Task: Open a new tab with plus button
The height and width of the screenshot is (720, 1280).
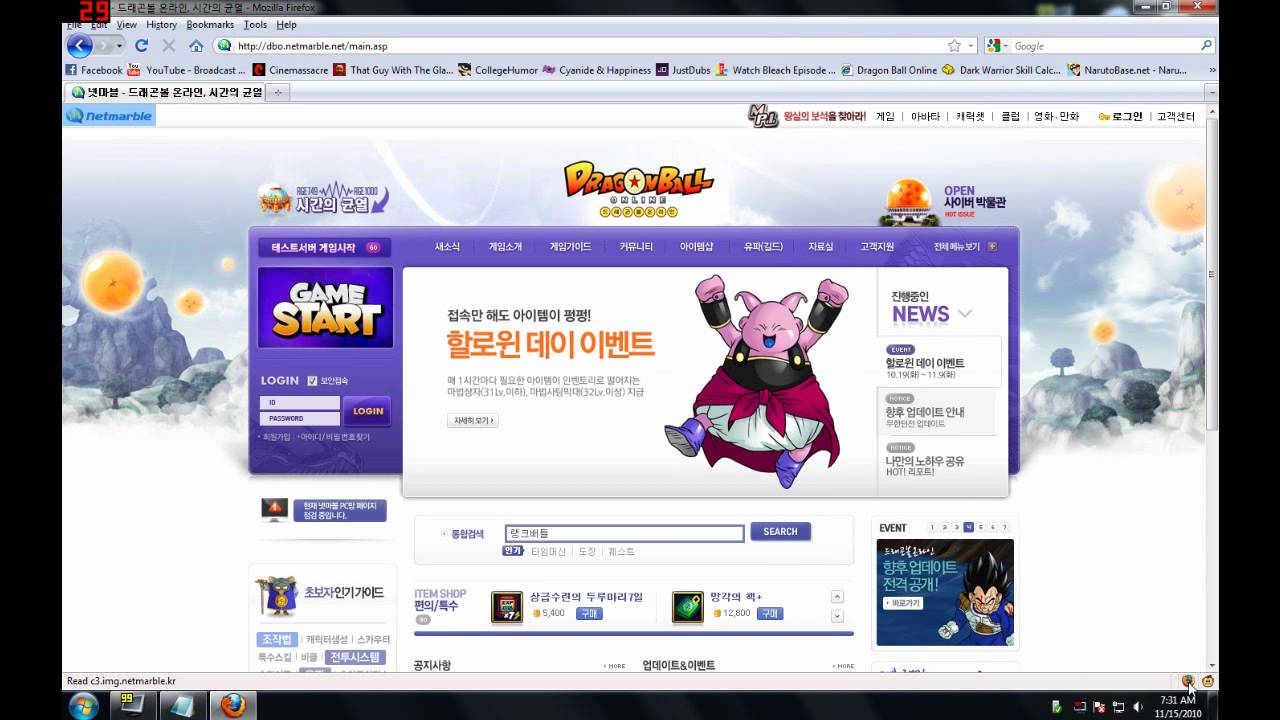Action: (x=278, y=92)
